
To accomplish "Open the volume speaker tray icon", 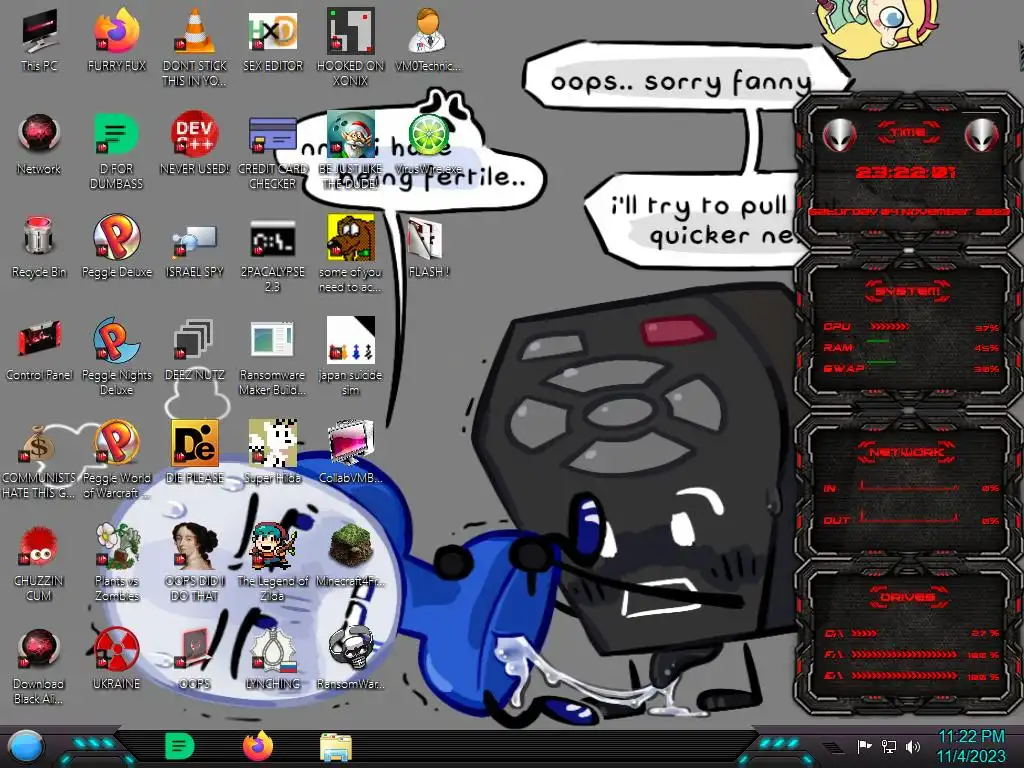I will [913, 746].
